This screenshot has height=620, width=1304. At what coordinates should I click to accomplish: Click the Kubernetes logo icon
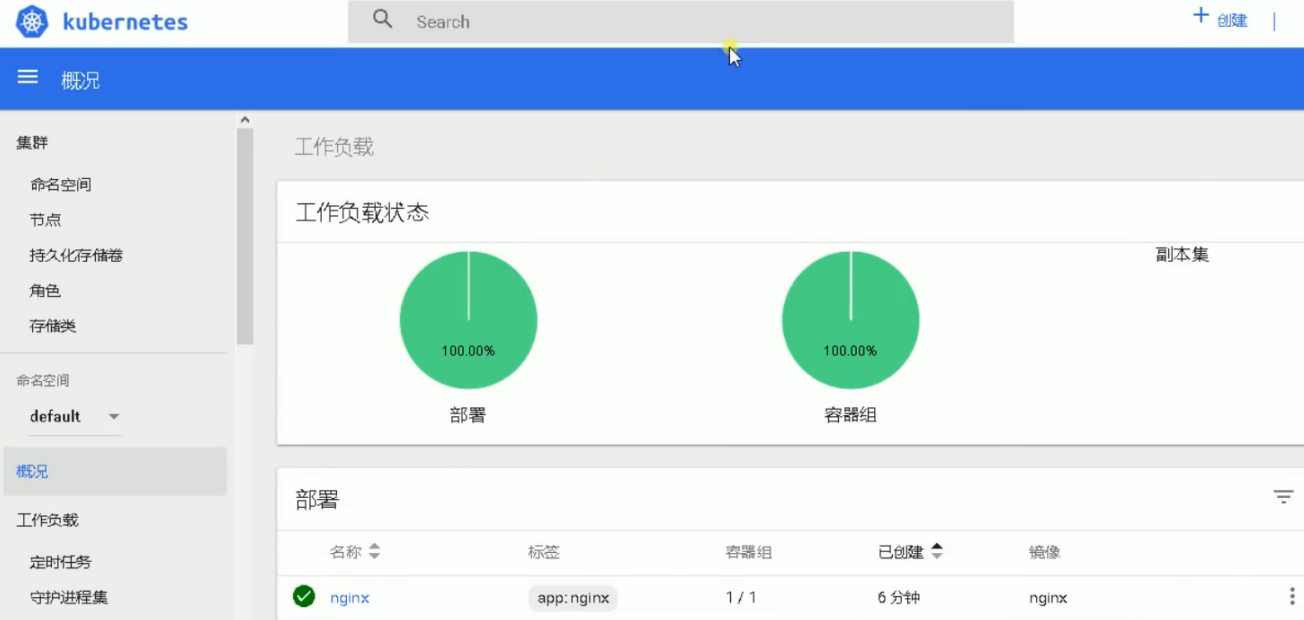[32, 22]
